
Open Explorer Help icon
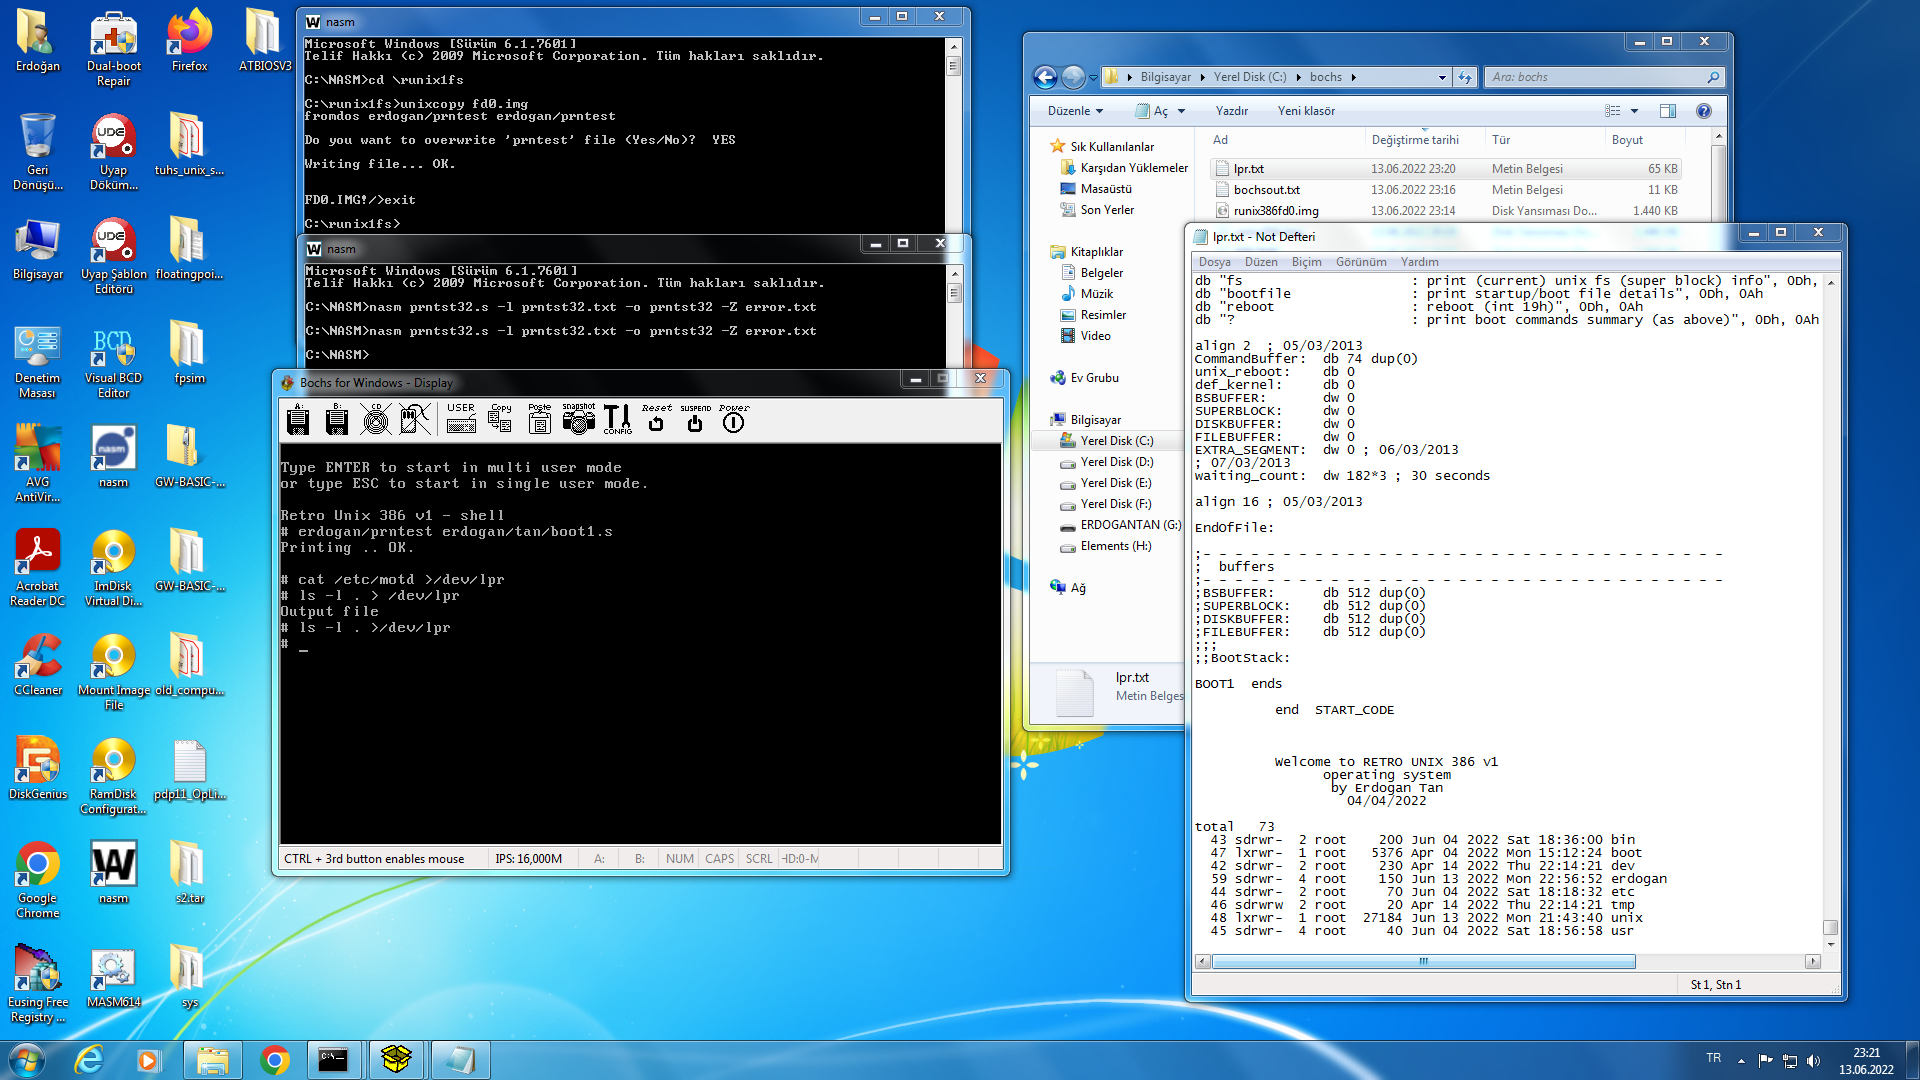tap(1704, 111)
